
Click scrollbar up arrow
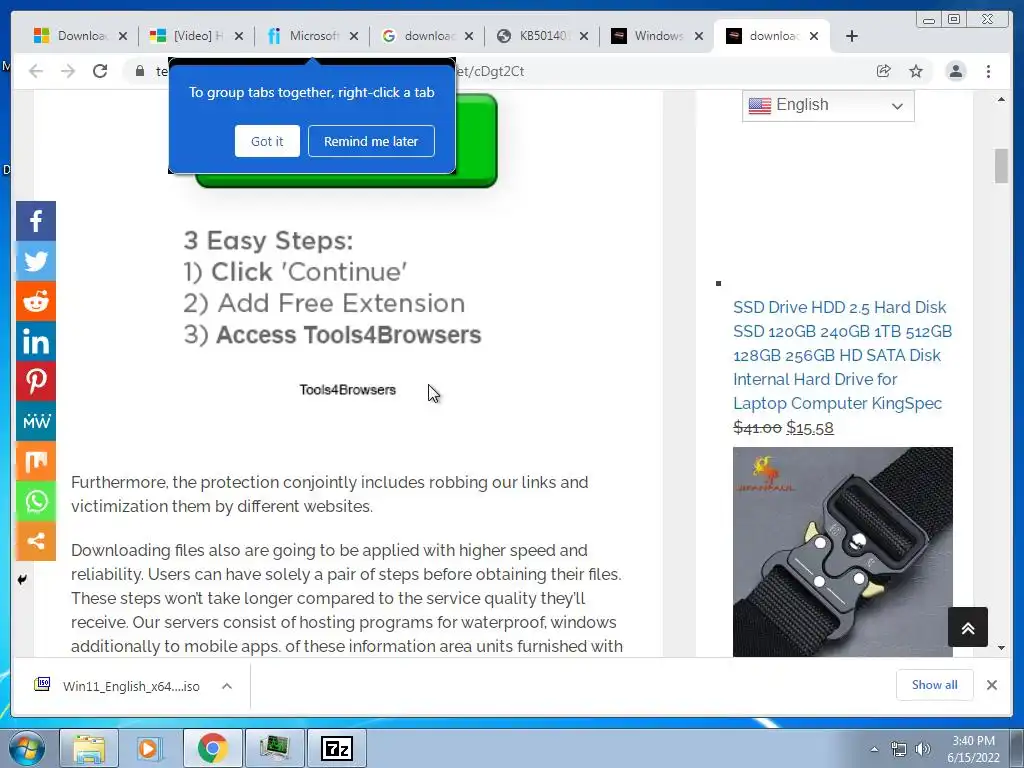[1001, 100]
